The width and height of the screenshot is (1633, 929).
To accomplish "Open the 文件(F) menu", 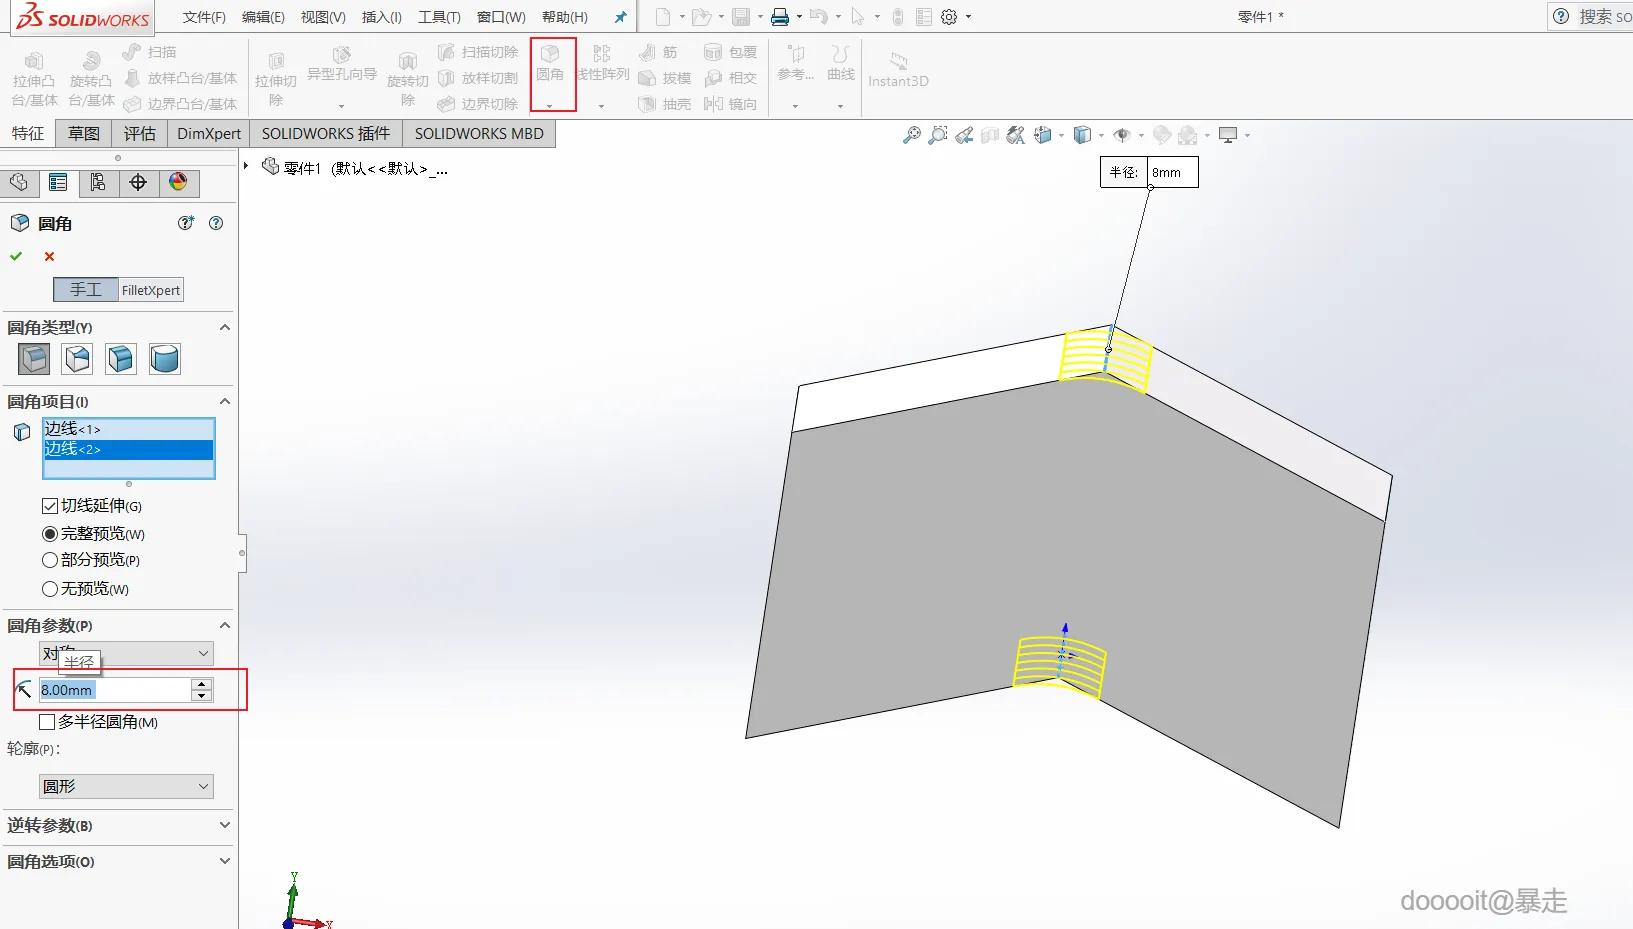I will [204, 17].
